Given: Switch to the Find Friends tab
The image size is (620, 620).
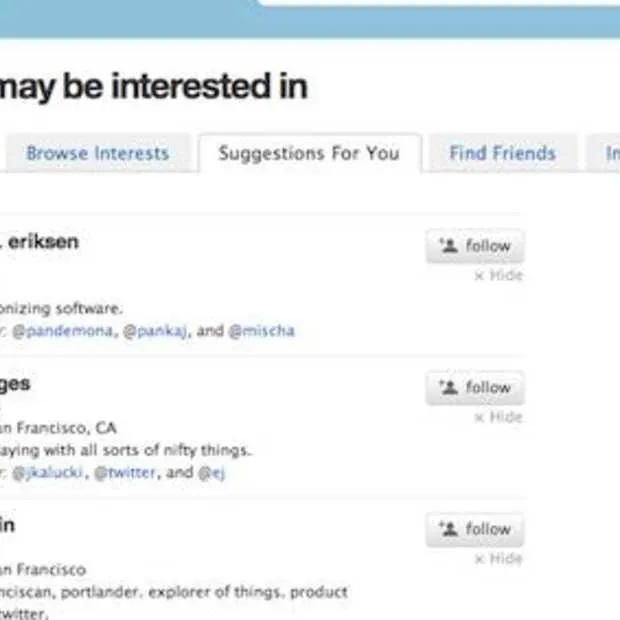Looking at the screenshot, I should click(502, 154).
